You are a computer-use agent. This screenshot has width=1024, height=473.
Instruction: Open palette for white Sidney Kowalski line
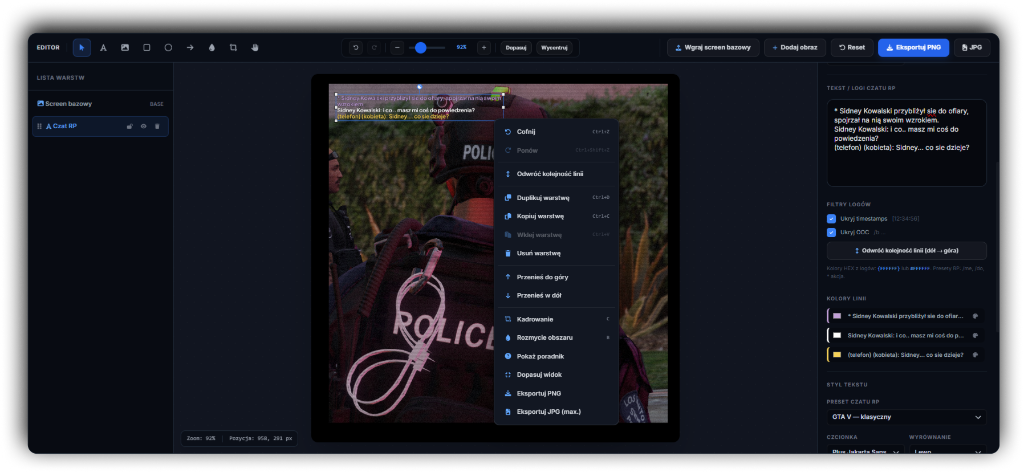coord(975,335)
